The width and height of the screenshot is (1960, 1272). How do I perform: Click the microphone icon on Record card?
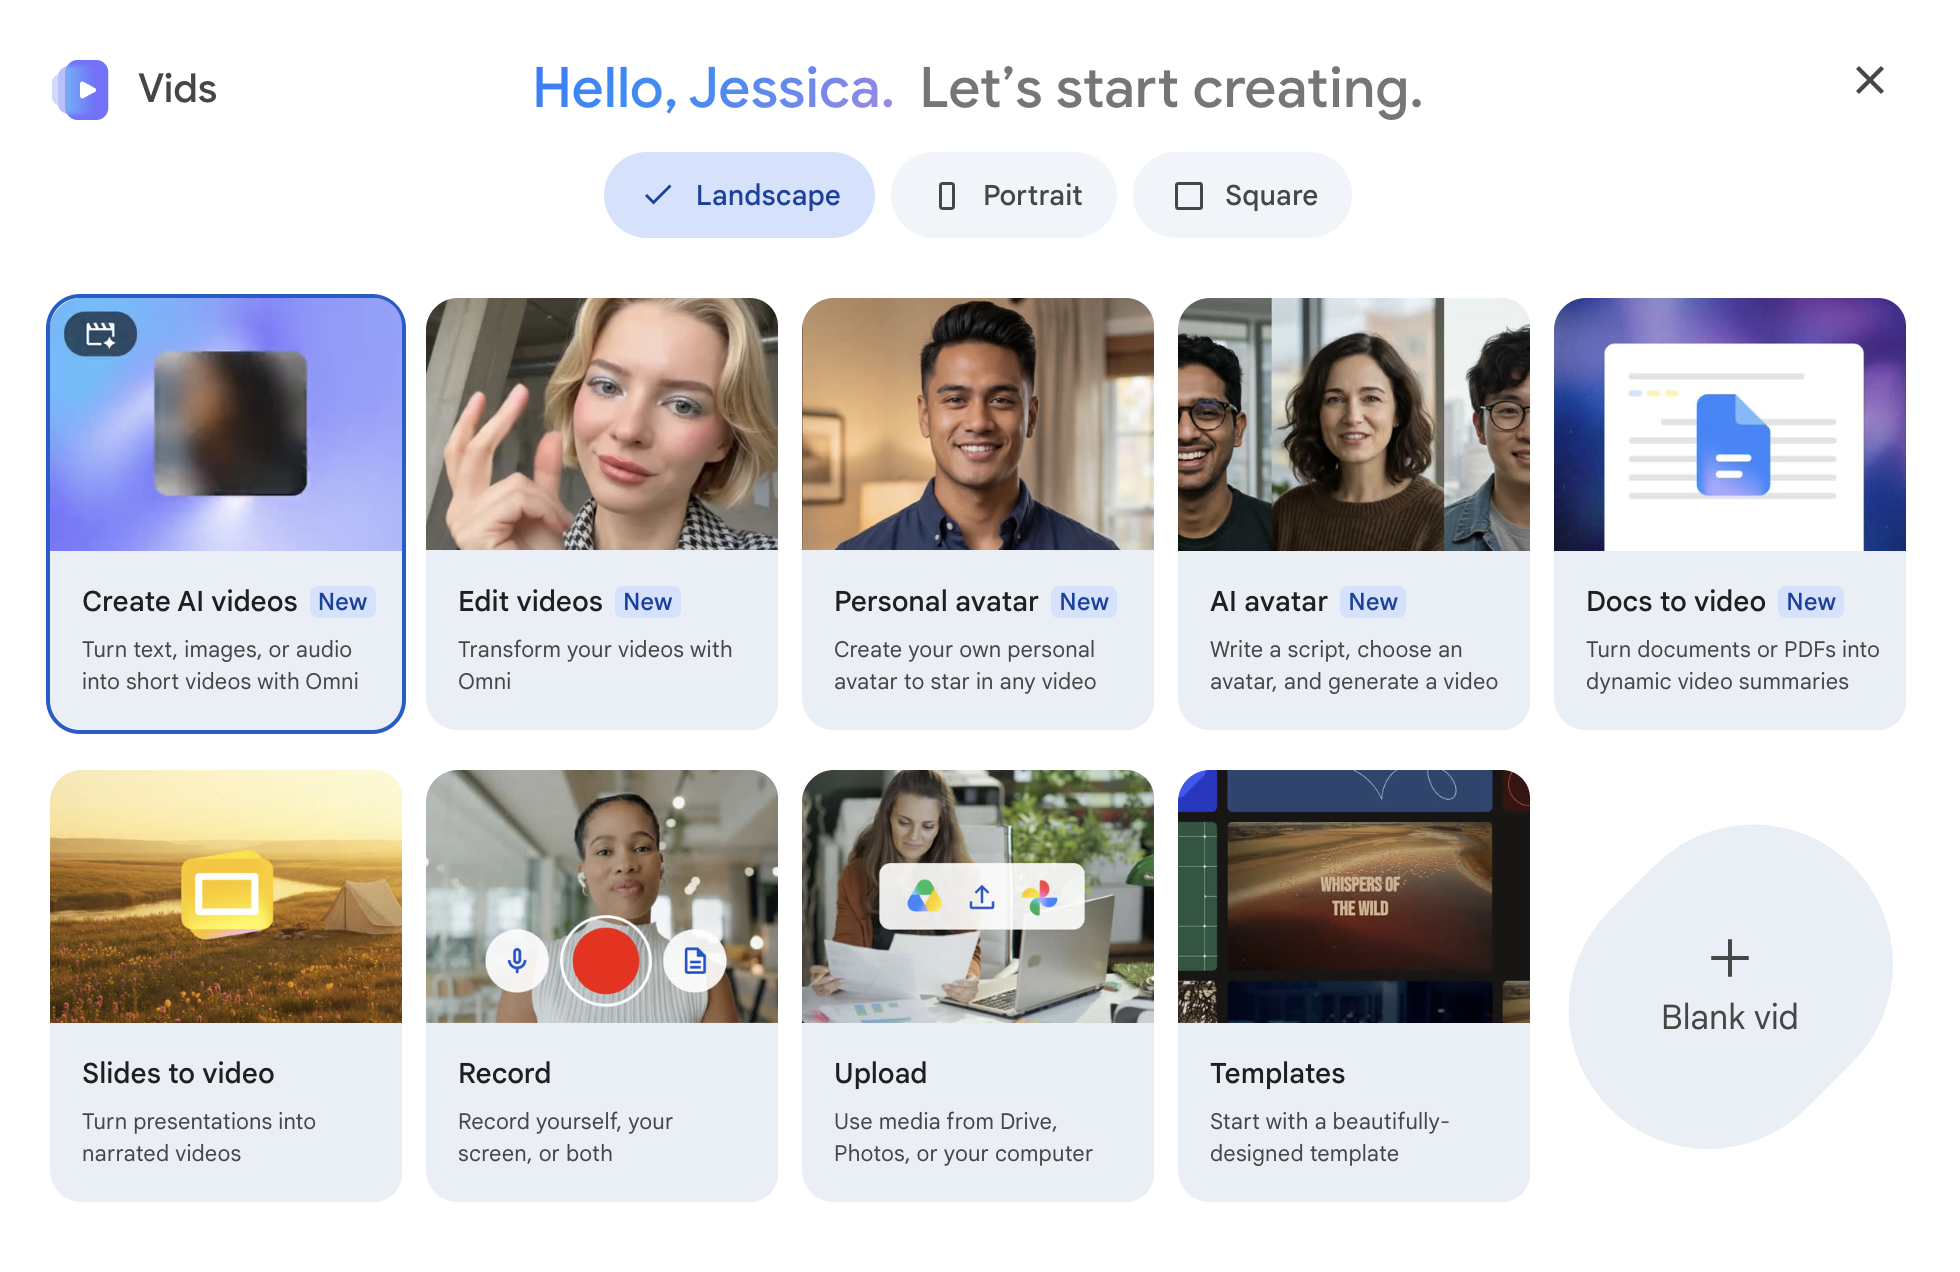tap(517, 961)
